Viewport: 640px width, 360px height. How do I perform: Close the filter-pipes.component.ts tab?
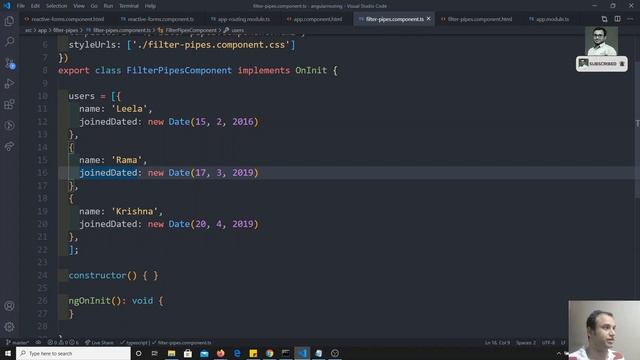[429, 19]
